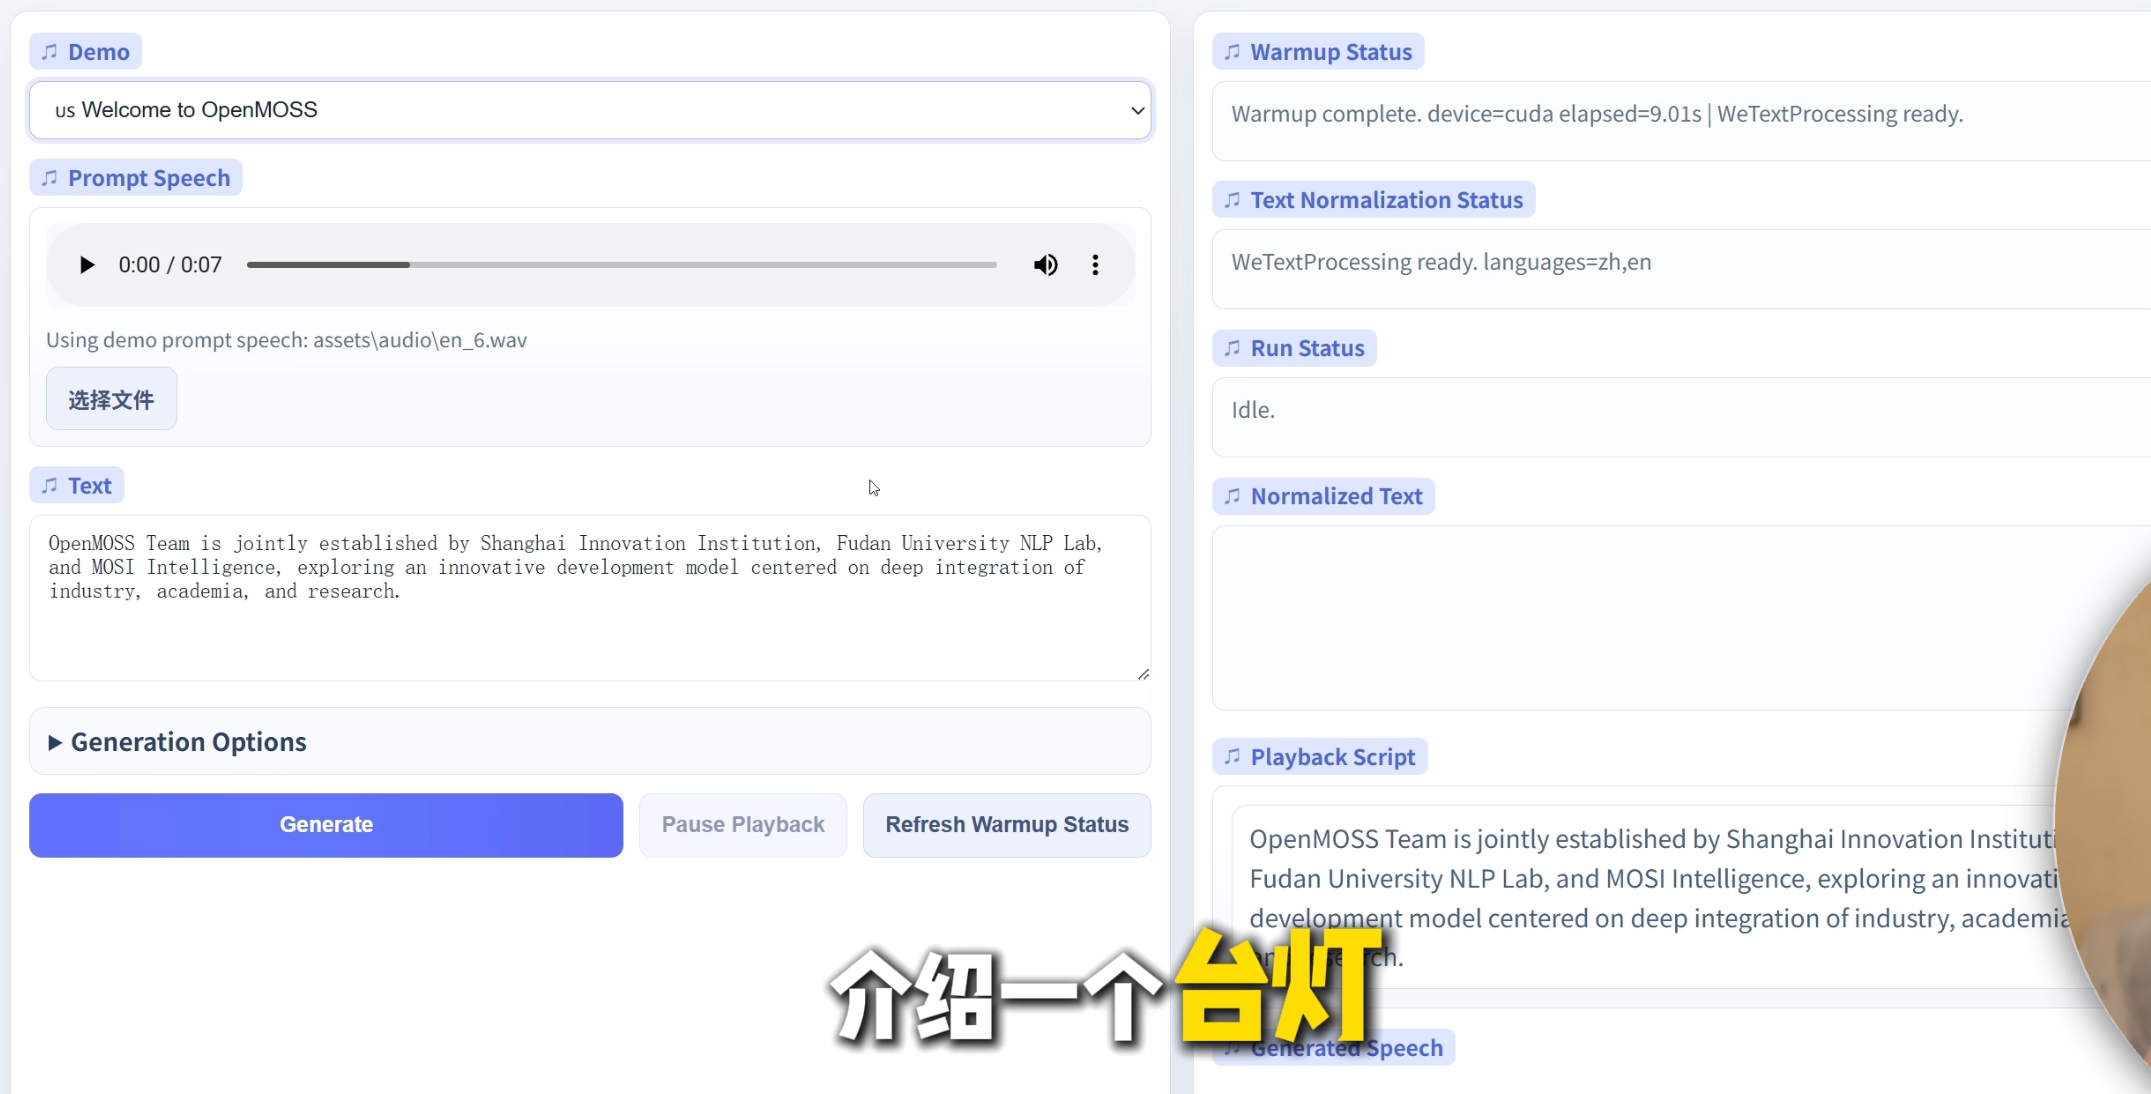Seek in the prompt speech progress bar
Image resolution: width=2151 pixels, height=1094 pixels.
[x=621, y=265]
